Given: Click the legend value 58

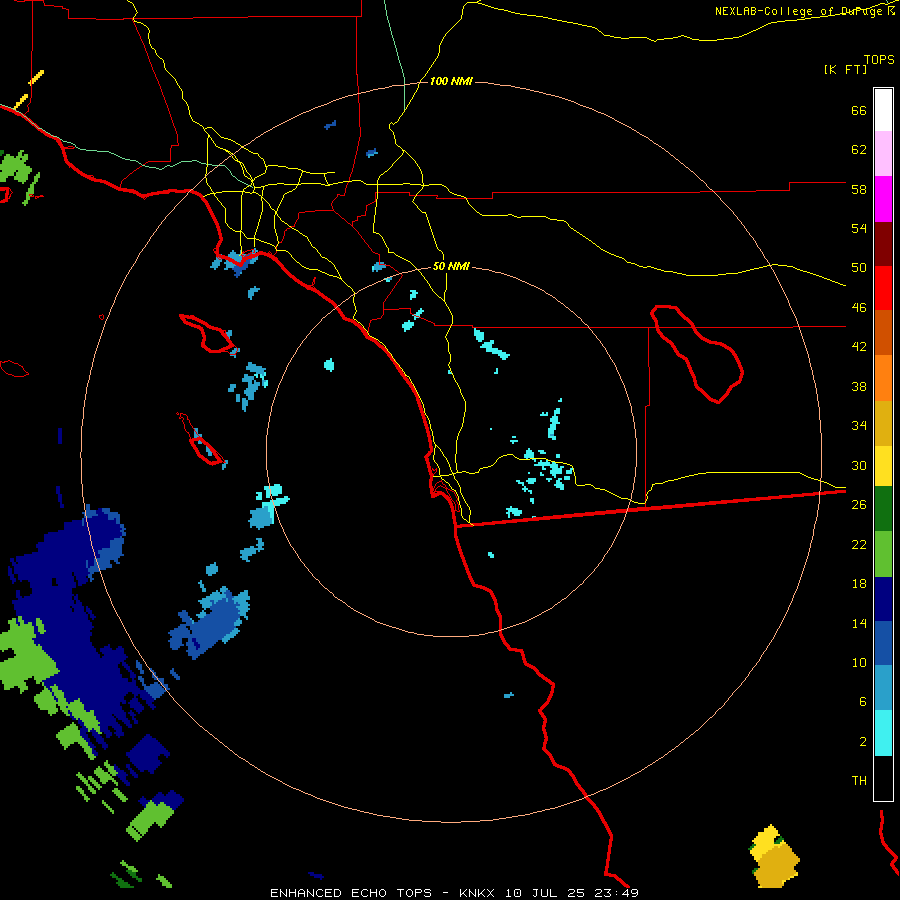Looking at the screenshot, I should pos(859,189).
